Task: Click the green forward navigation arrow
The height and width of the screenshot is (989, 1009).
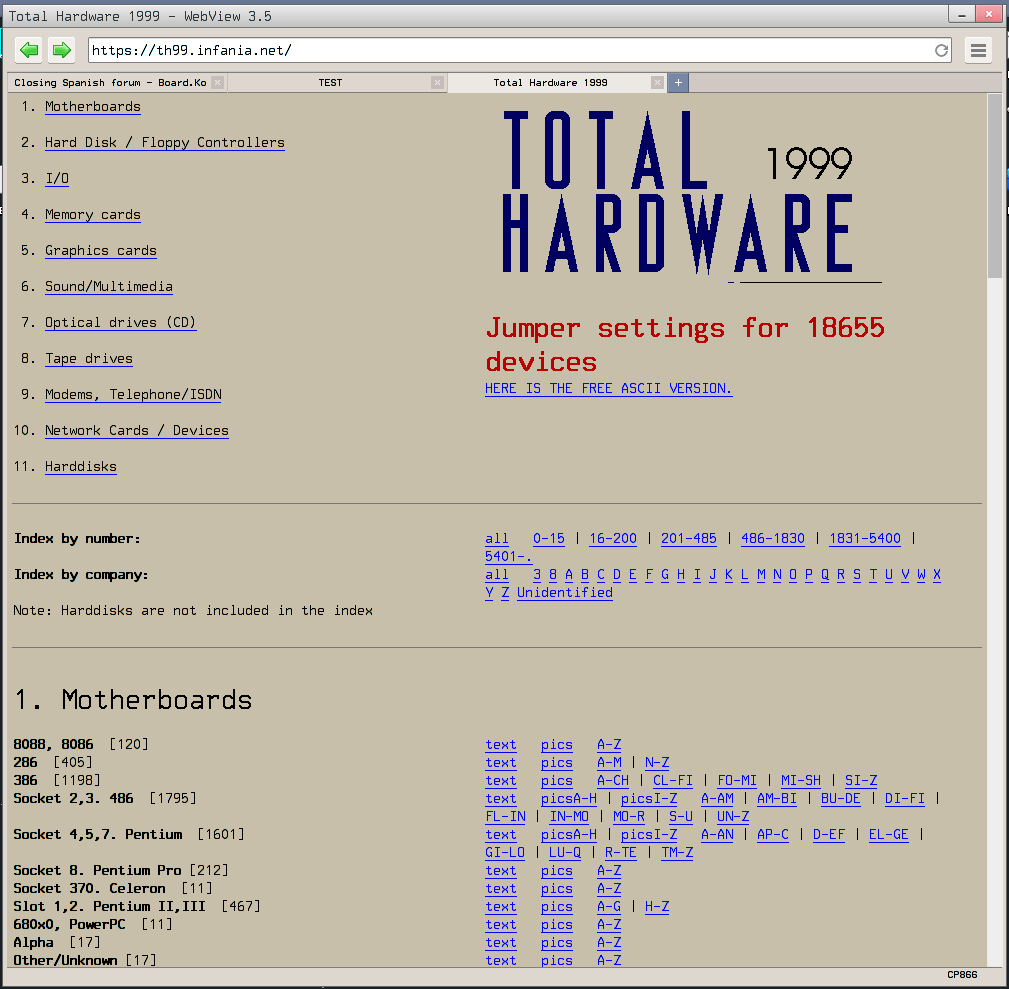Action: coord(60,49)
